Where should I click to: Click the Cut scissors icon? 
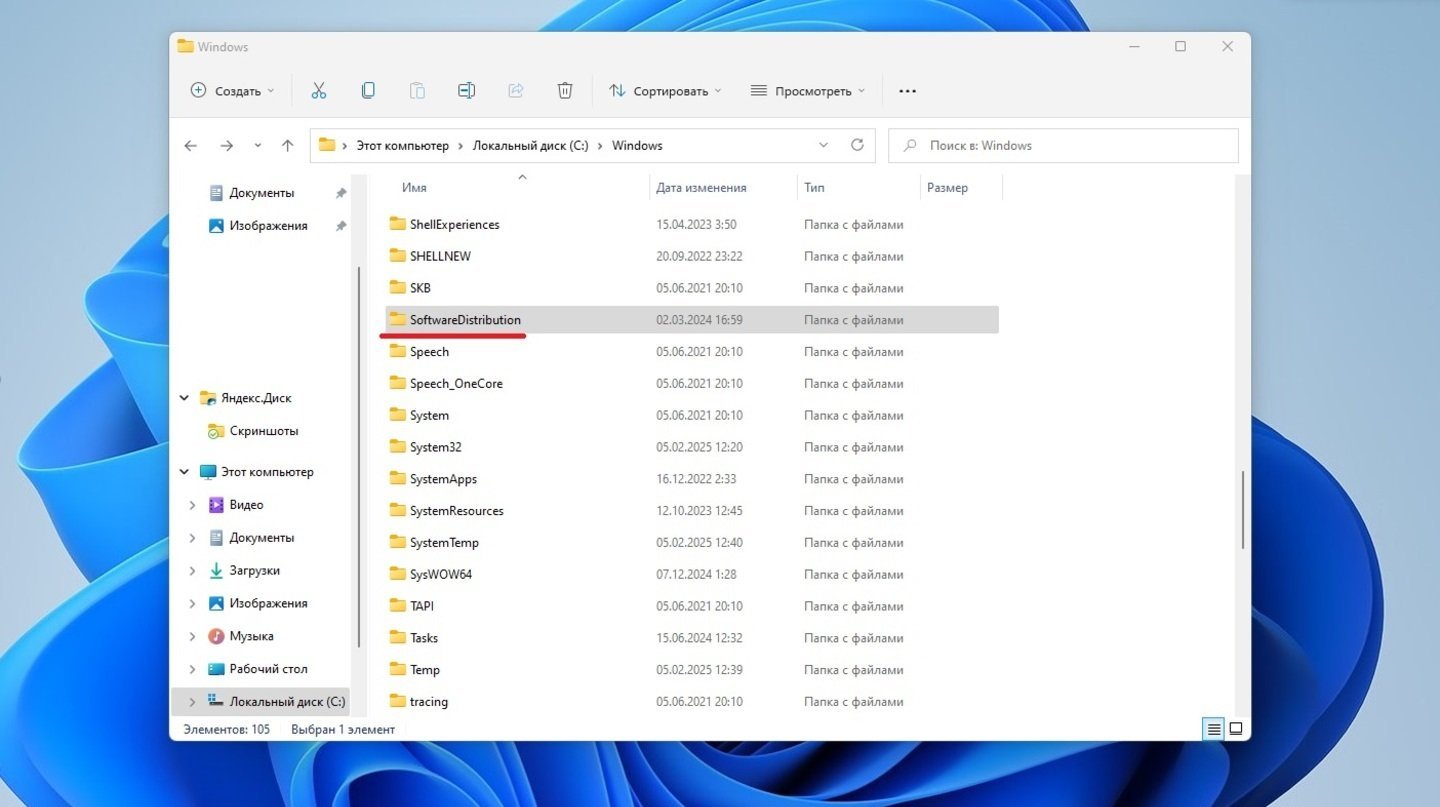coord(319,91)
